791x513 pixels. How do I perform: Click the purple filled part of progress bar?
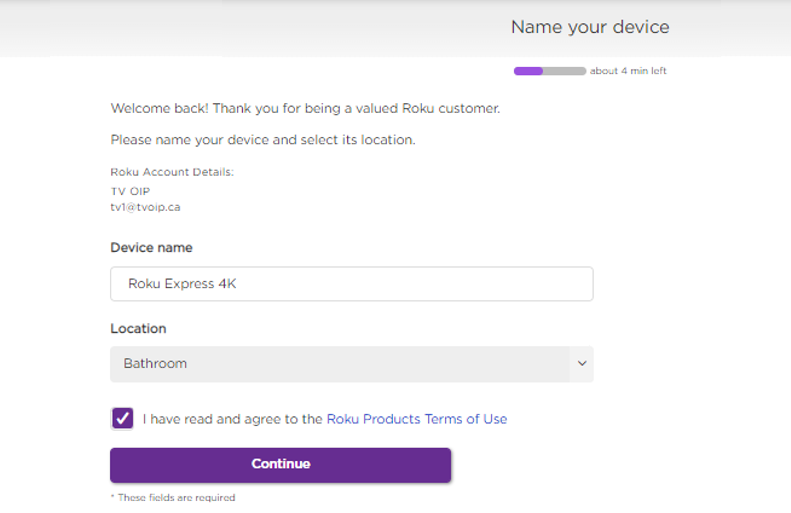(528, 71)
